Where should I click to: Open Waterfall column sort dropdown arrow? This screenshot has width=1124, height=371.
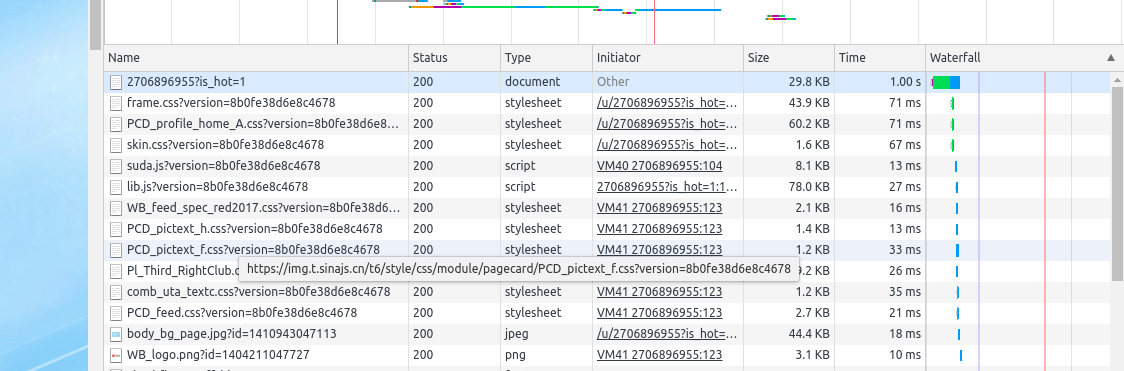(1110, 58)
